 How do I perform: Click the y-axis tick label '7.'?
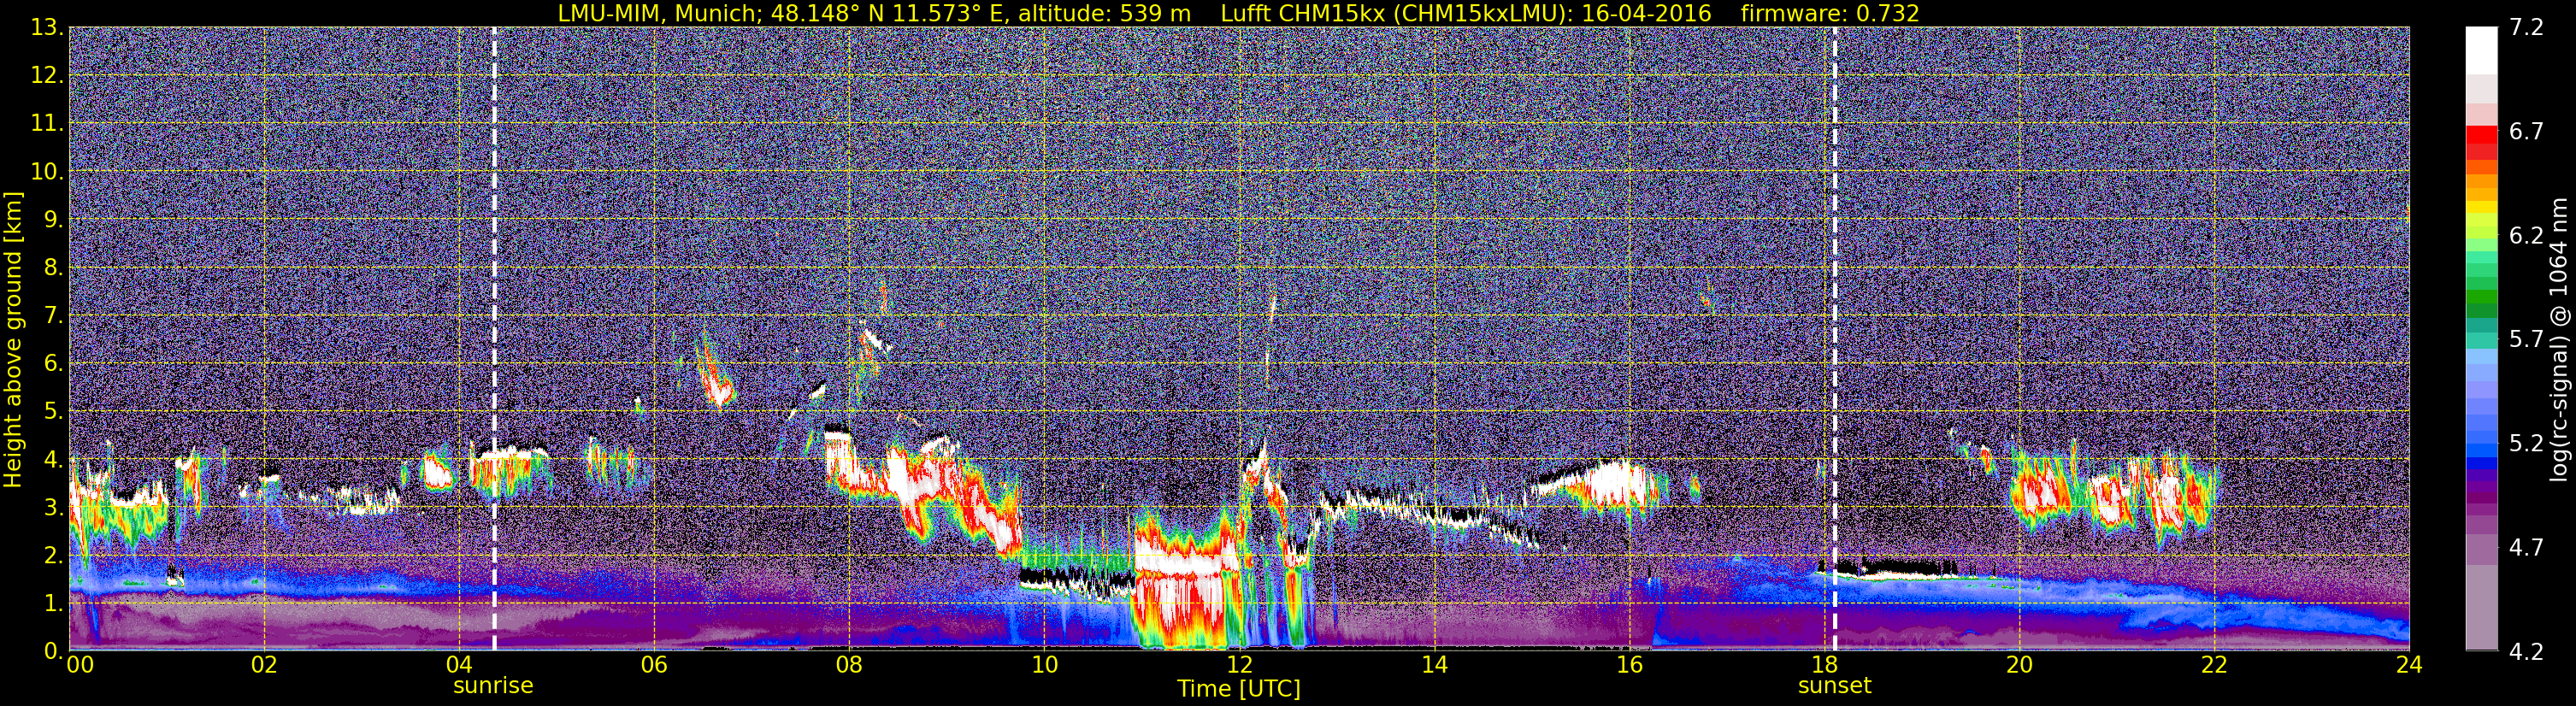click(53, 316)
